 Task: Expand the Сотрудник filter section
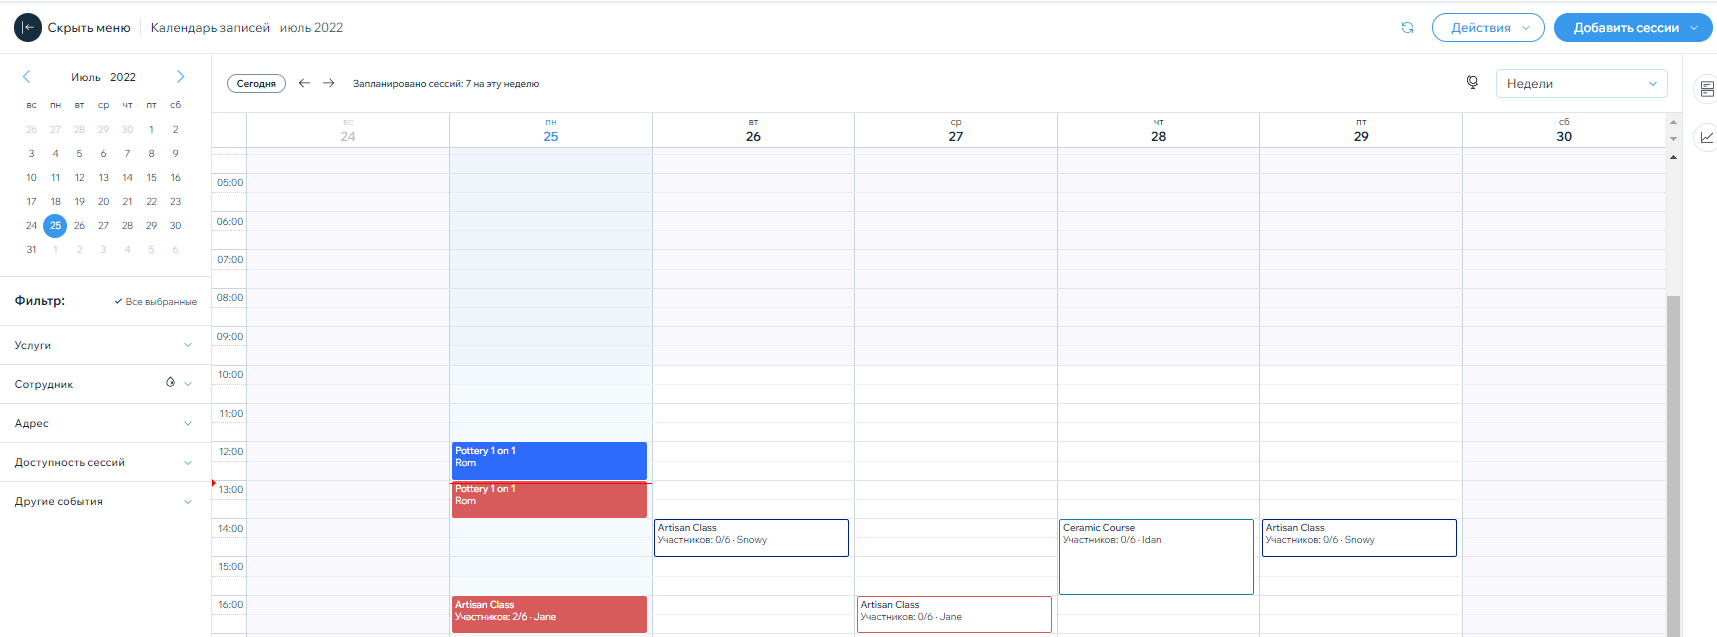tap(188, 384)
